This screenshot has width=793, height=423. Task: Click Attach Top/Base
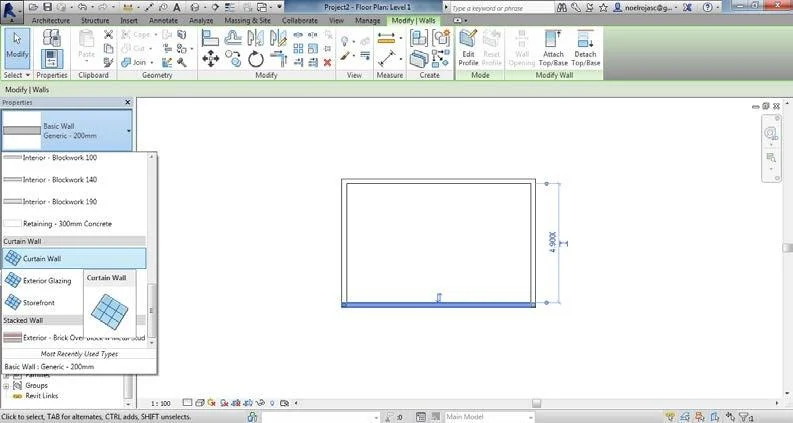coord(553,48)
